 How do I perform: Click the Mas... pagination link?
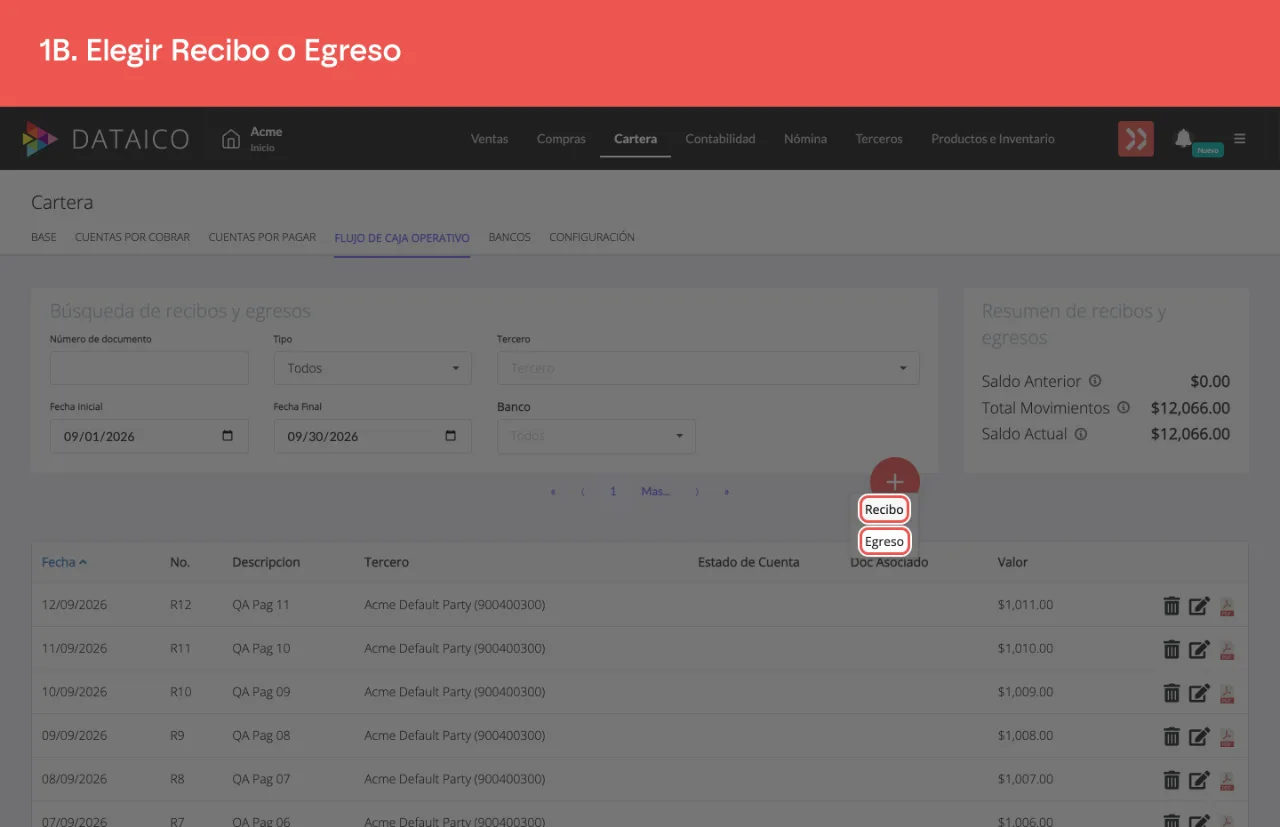coord(656,492)
